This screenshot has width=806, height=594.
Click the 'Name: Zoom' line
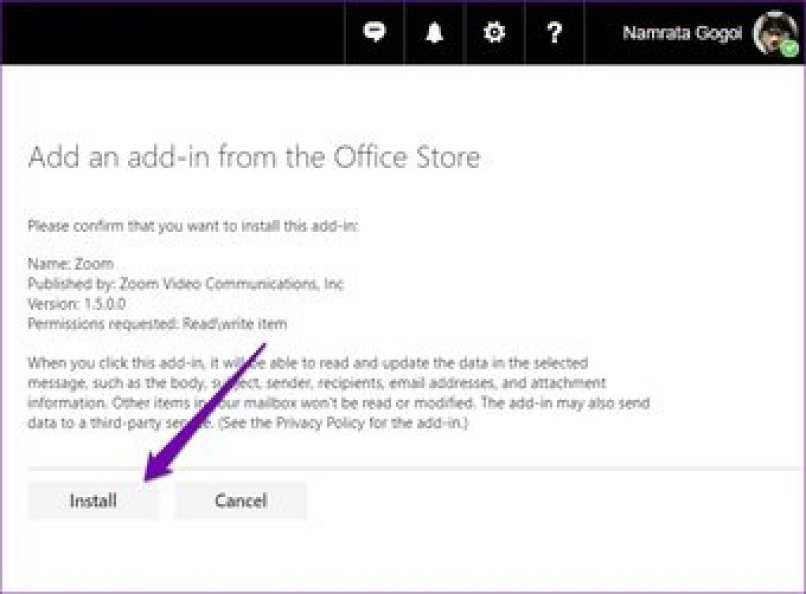tap(70, 264)
